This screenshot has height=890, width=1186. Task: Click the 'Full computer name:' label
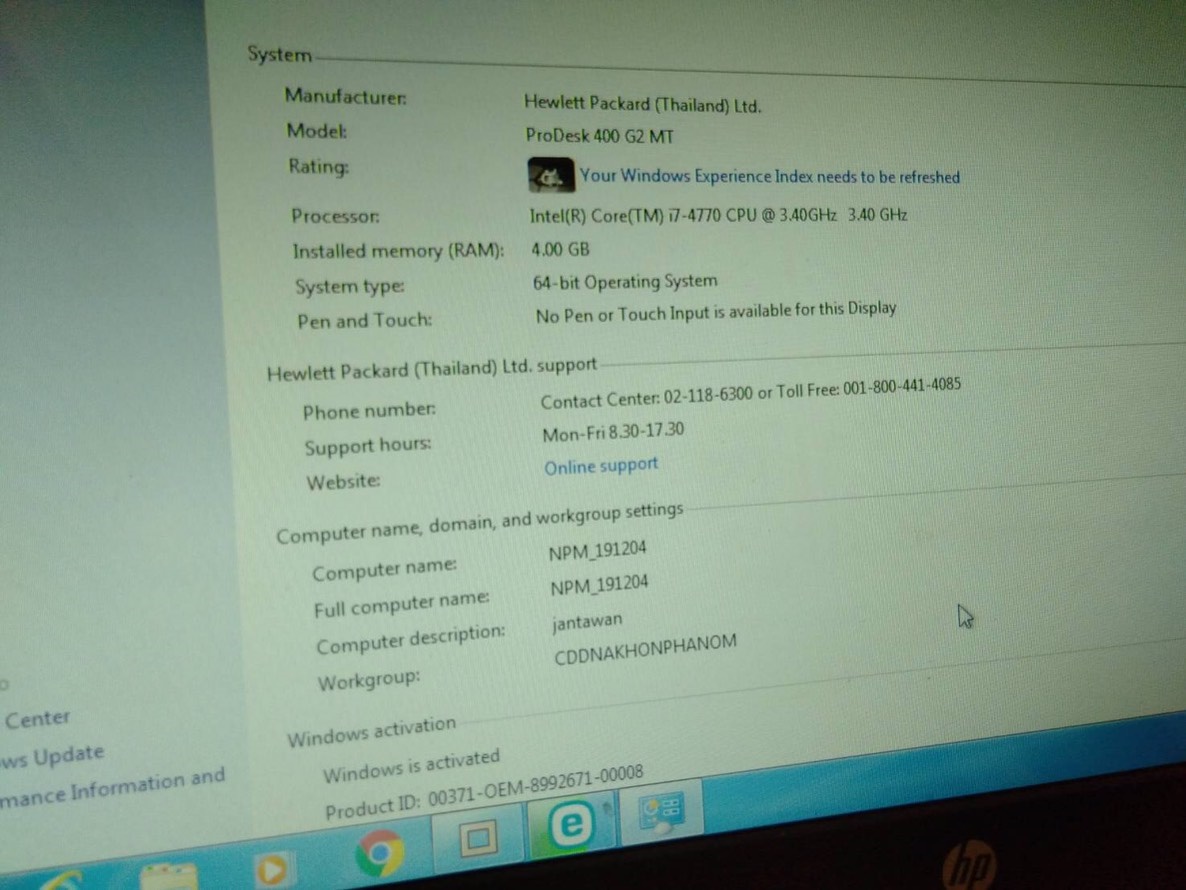[x=402, y=604]
